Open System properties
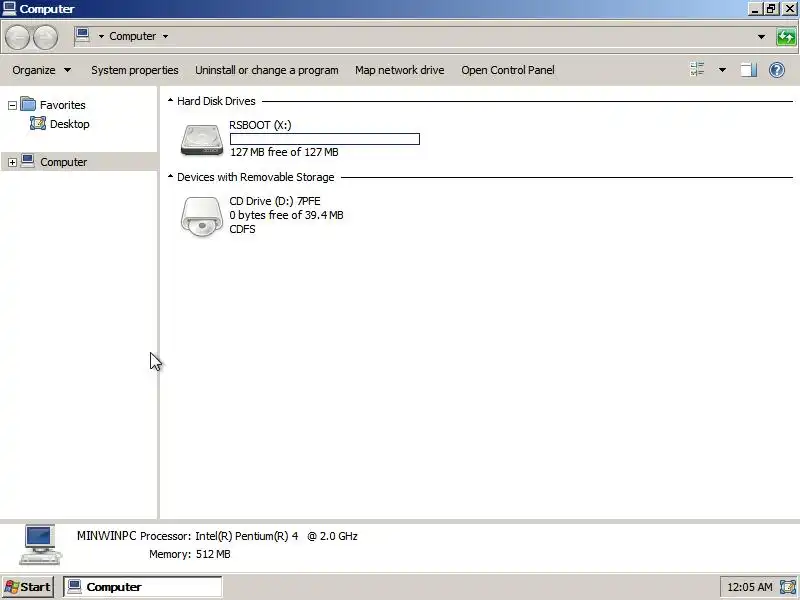 click(135, 70)
